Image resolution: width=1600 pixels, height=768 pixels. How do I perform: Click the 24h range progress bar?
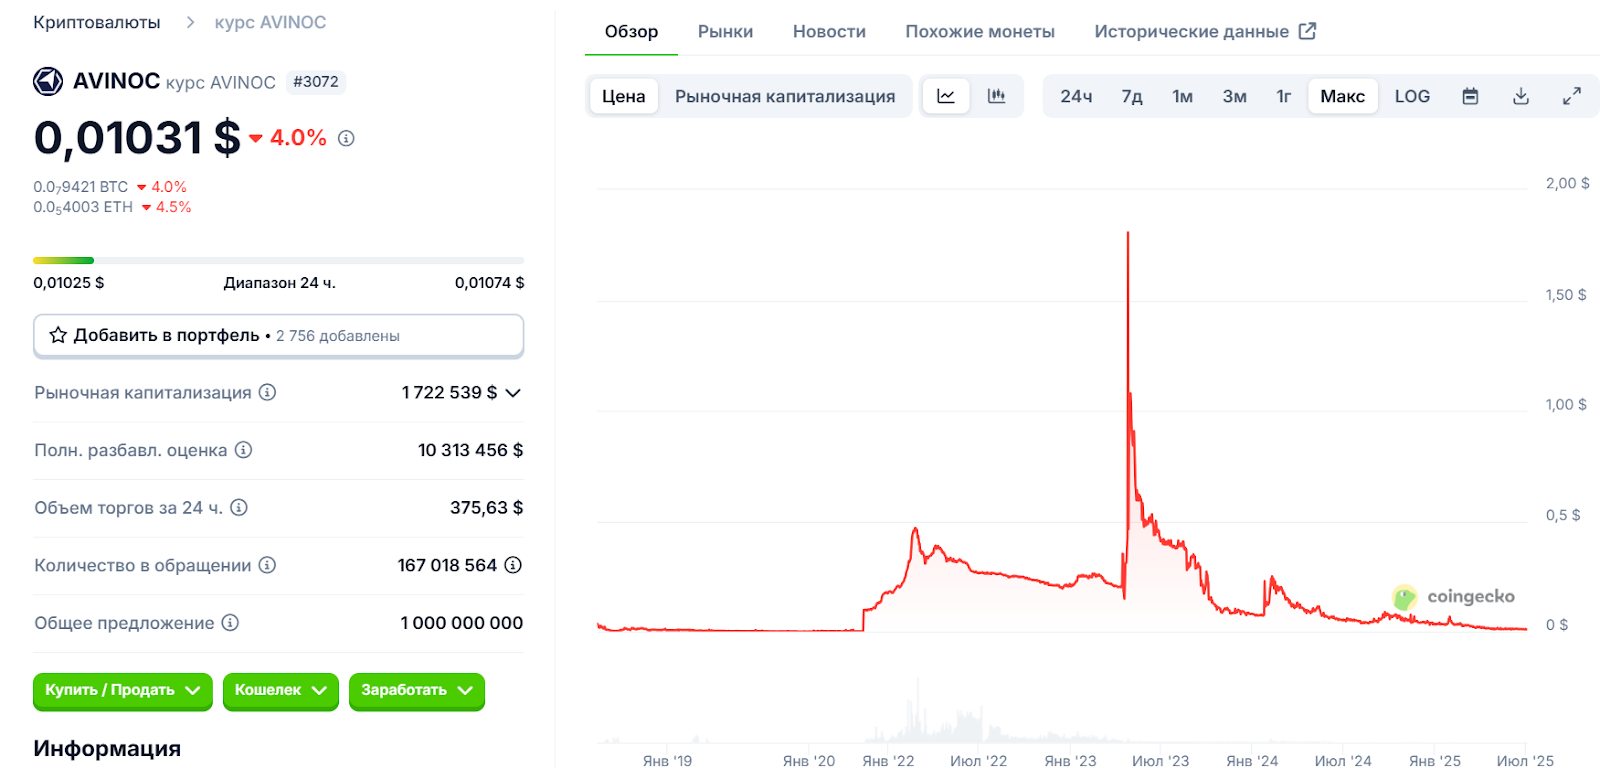pyautogui.click(x=278, y=260)
